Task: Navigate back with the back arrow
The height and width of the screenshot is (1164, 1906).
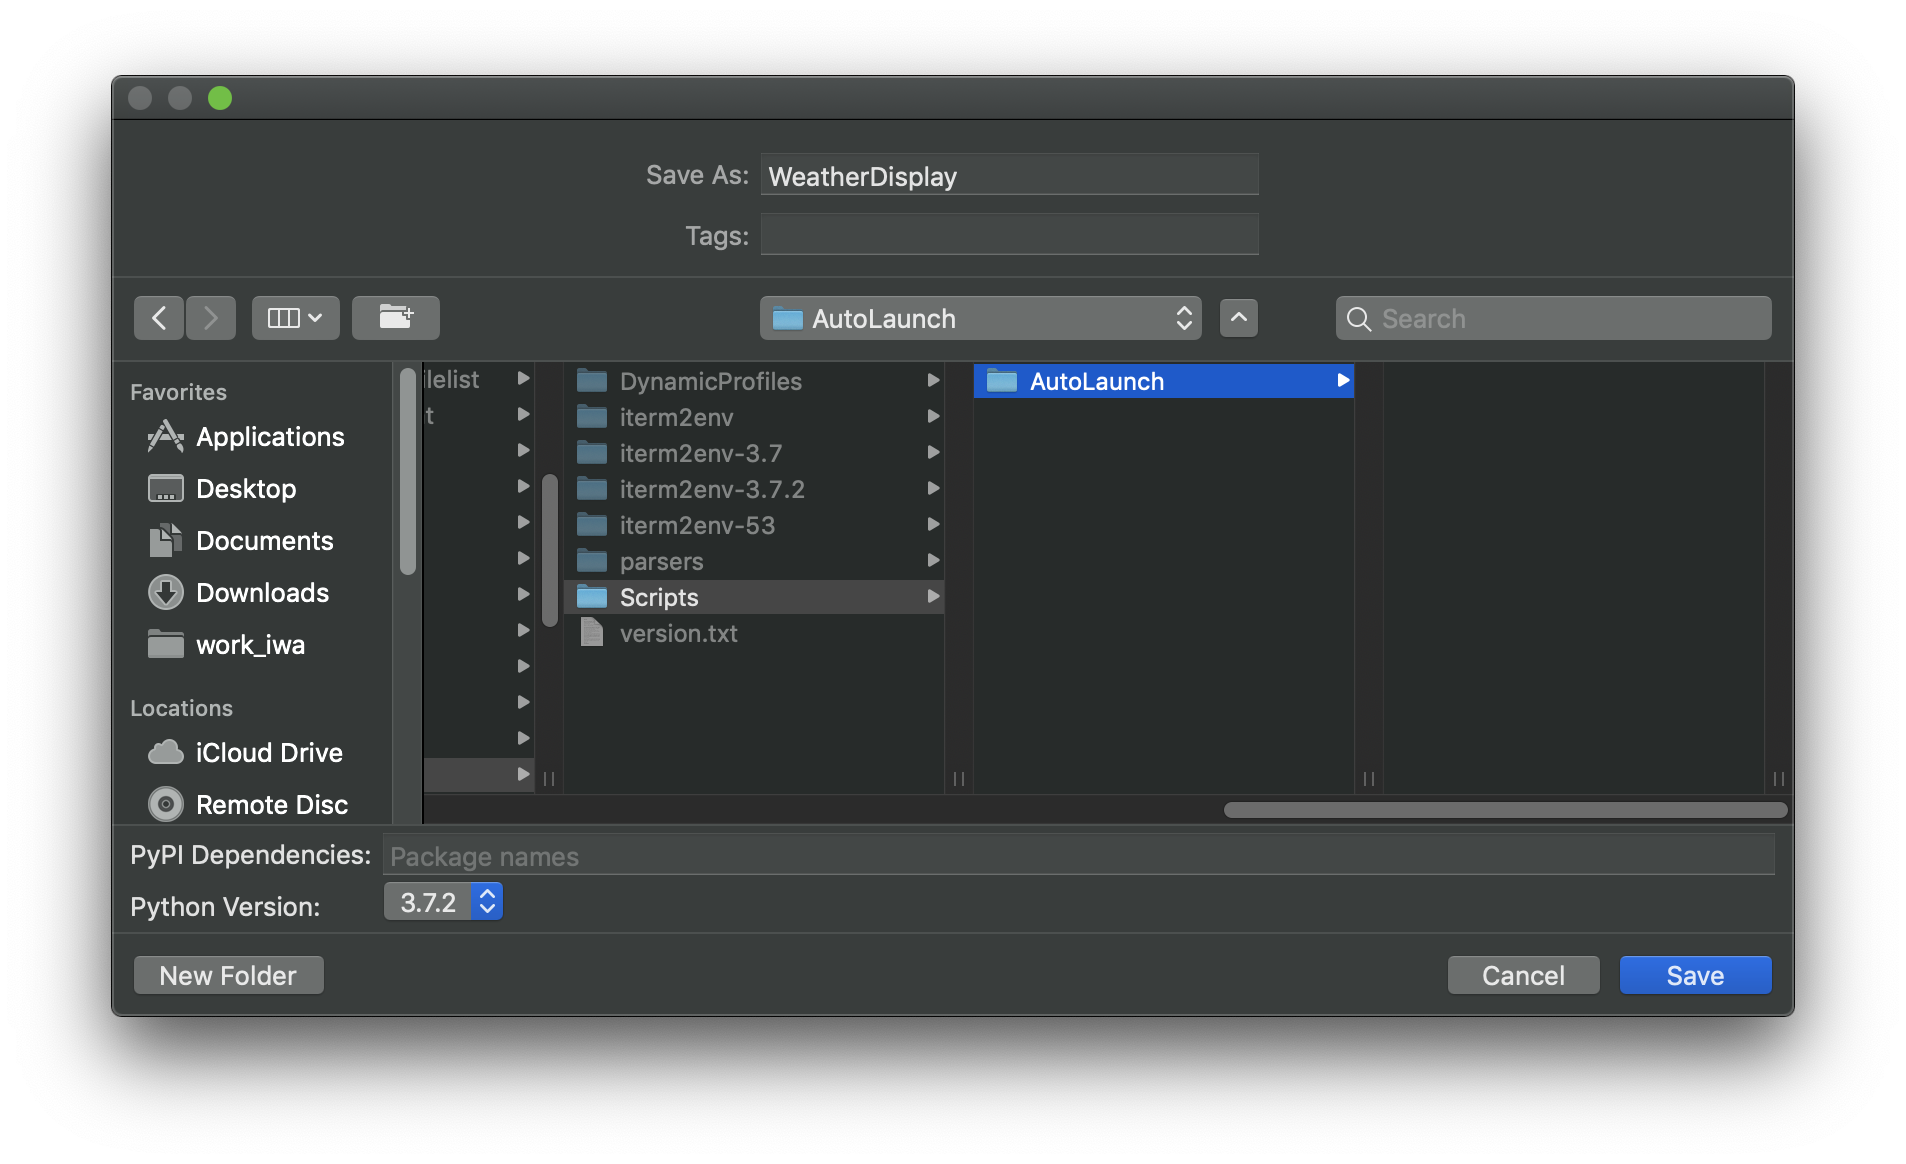Action: point(159,317)
